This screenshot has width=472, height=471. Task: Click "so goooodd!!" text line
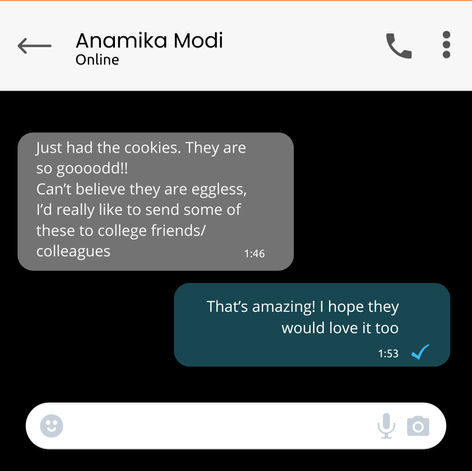(82, 169)
